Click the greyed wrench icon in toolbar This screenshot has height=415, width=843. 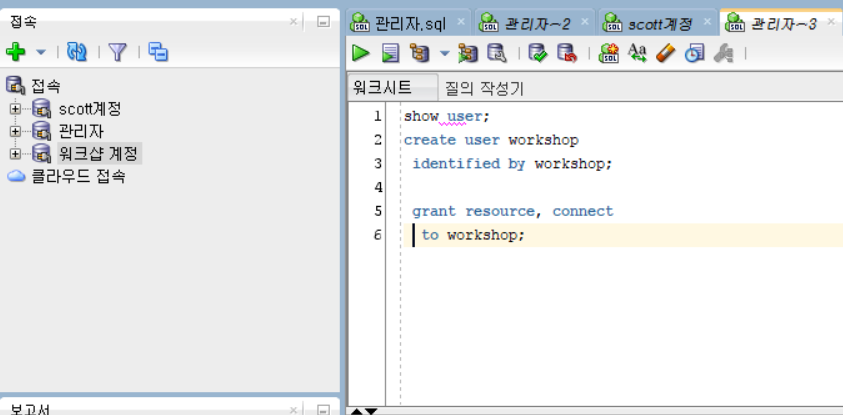[723, 53]
